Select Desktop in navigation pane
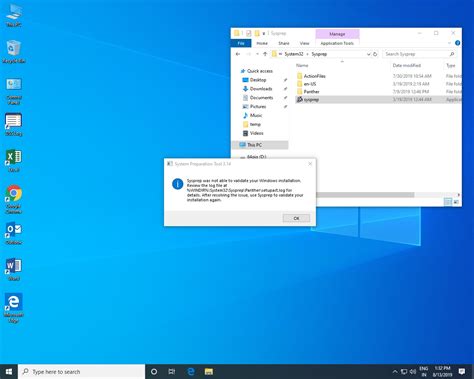This screenshot has height=379, width=474. click(x=258, y=80)
